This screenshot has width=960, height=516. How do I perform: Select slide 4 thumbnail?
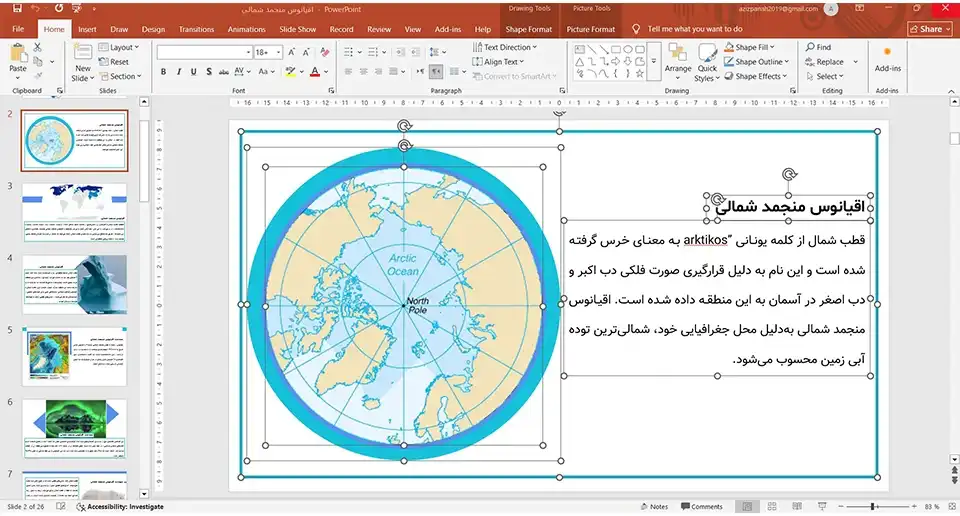tap(75, 284)
